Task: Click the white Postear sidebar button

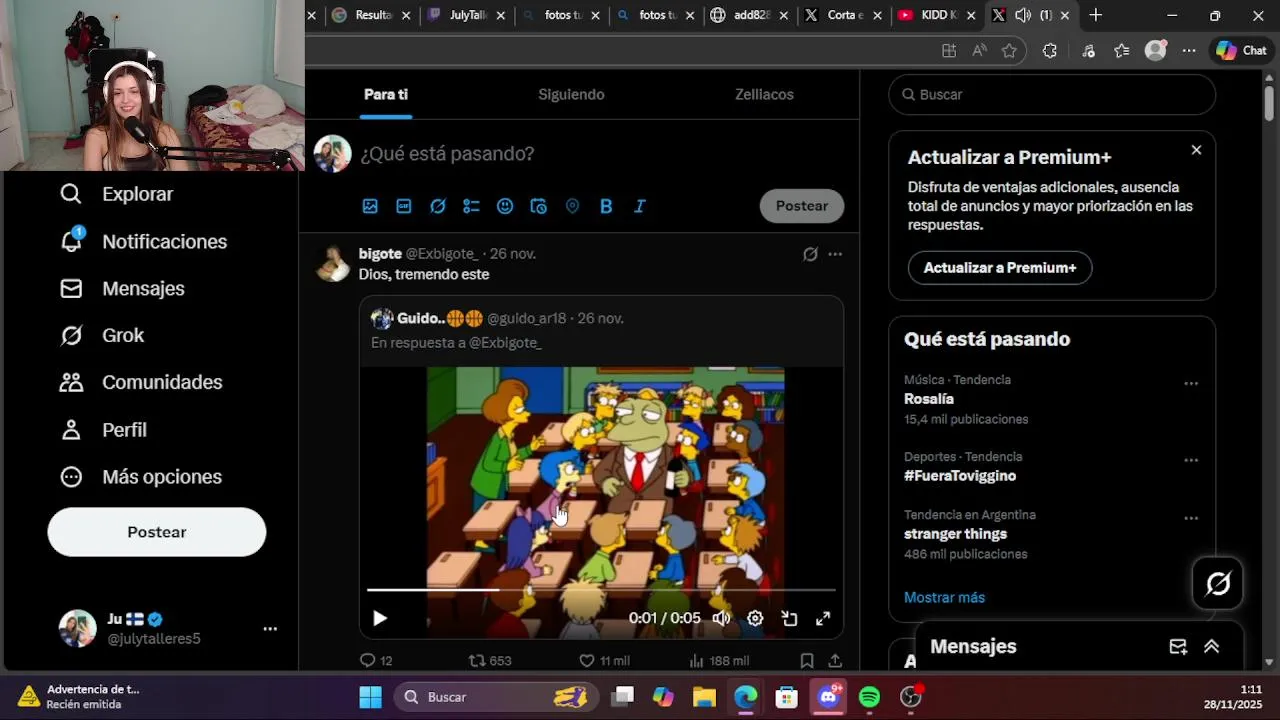Action: (157, 532)
